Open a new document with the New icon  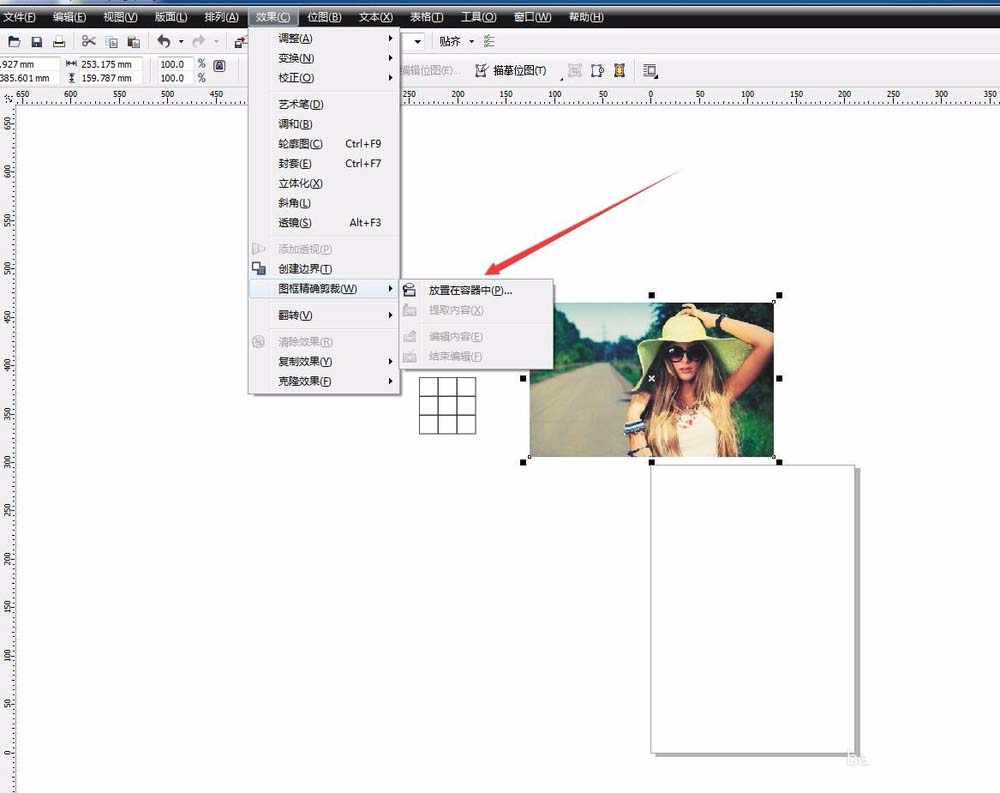pyautogui.click(x=14, y=41)
